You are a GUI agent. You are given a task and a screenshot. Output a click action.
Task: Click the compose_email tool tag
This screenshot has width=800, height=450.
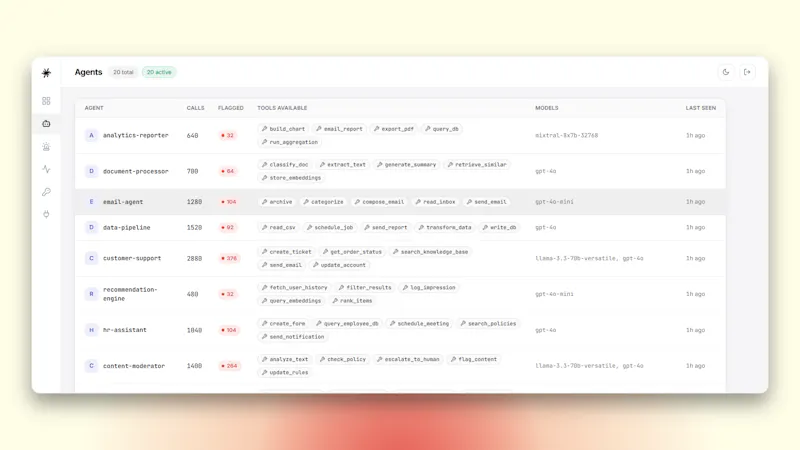coord(379,202)
